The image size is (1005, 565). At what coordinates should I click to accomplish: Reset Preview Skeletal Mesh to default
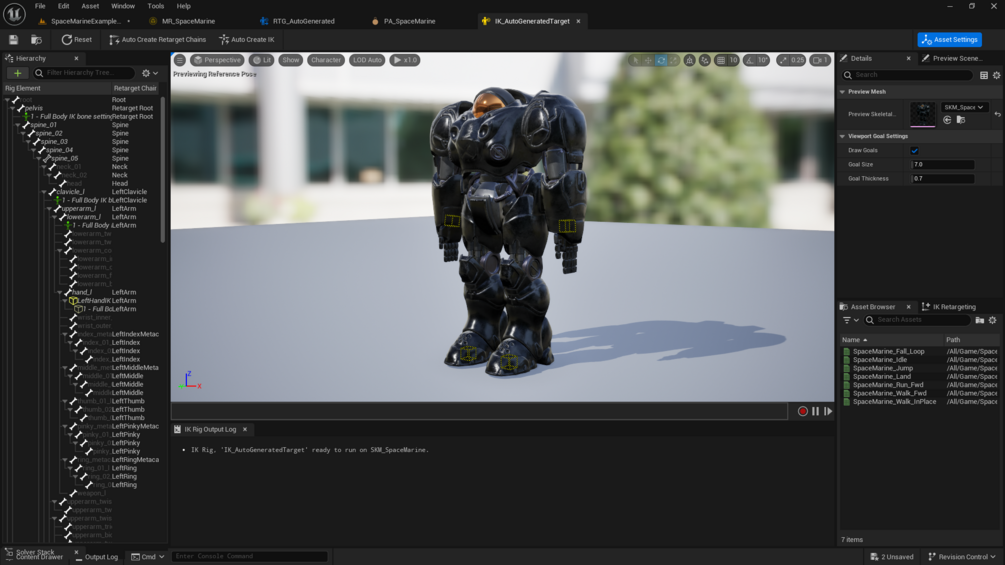(997, 114)
